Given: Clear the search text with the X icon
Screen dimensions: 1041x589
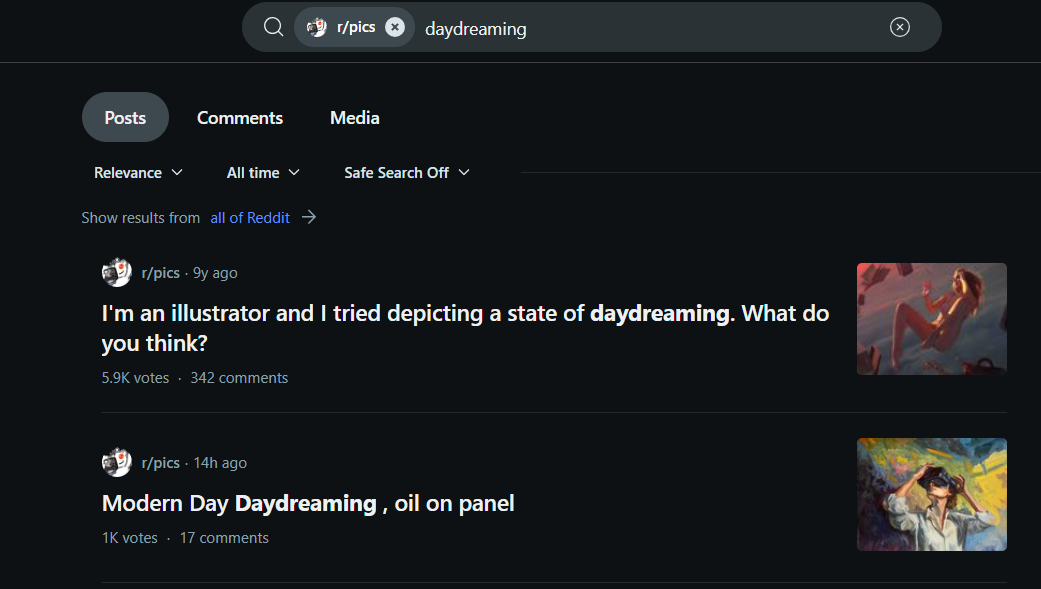Looking at the screenshot, I should 900,27.
